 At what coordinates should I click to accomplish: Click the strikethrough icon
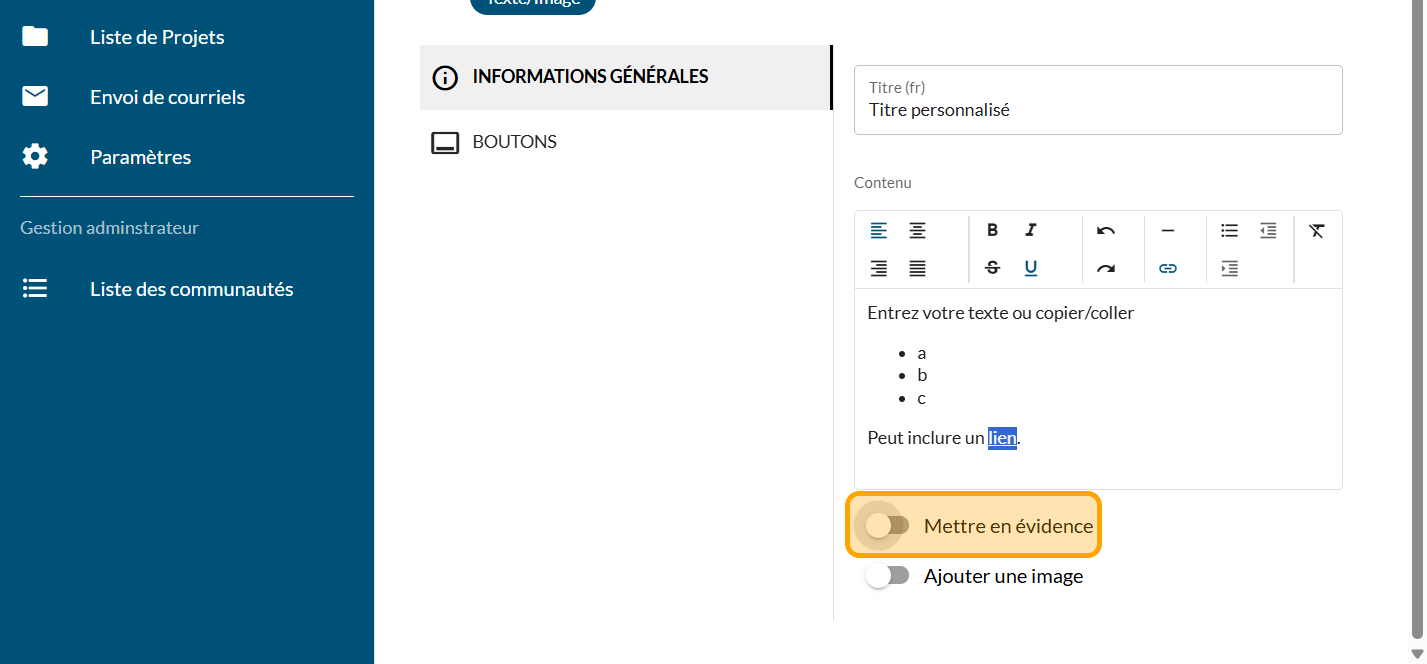pos(992,268)
